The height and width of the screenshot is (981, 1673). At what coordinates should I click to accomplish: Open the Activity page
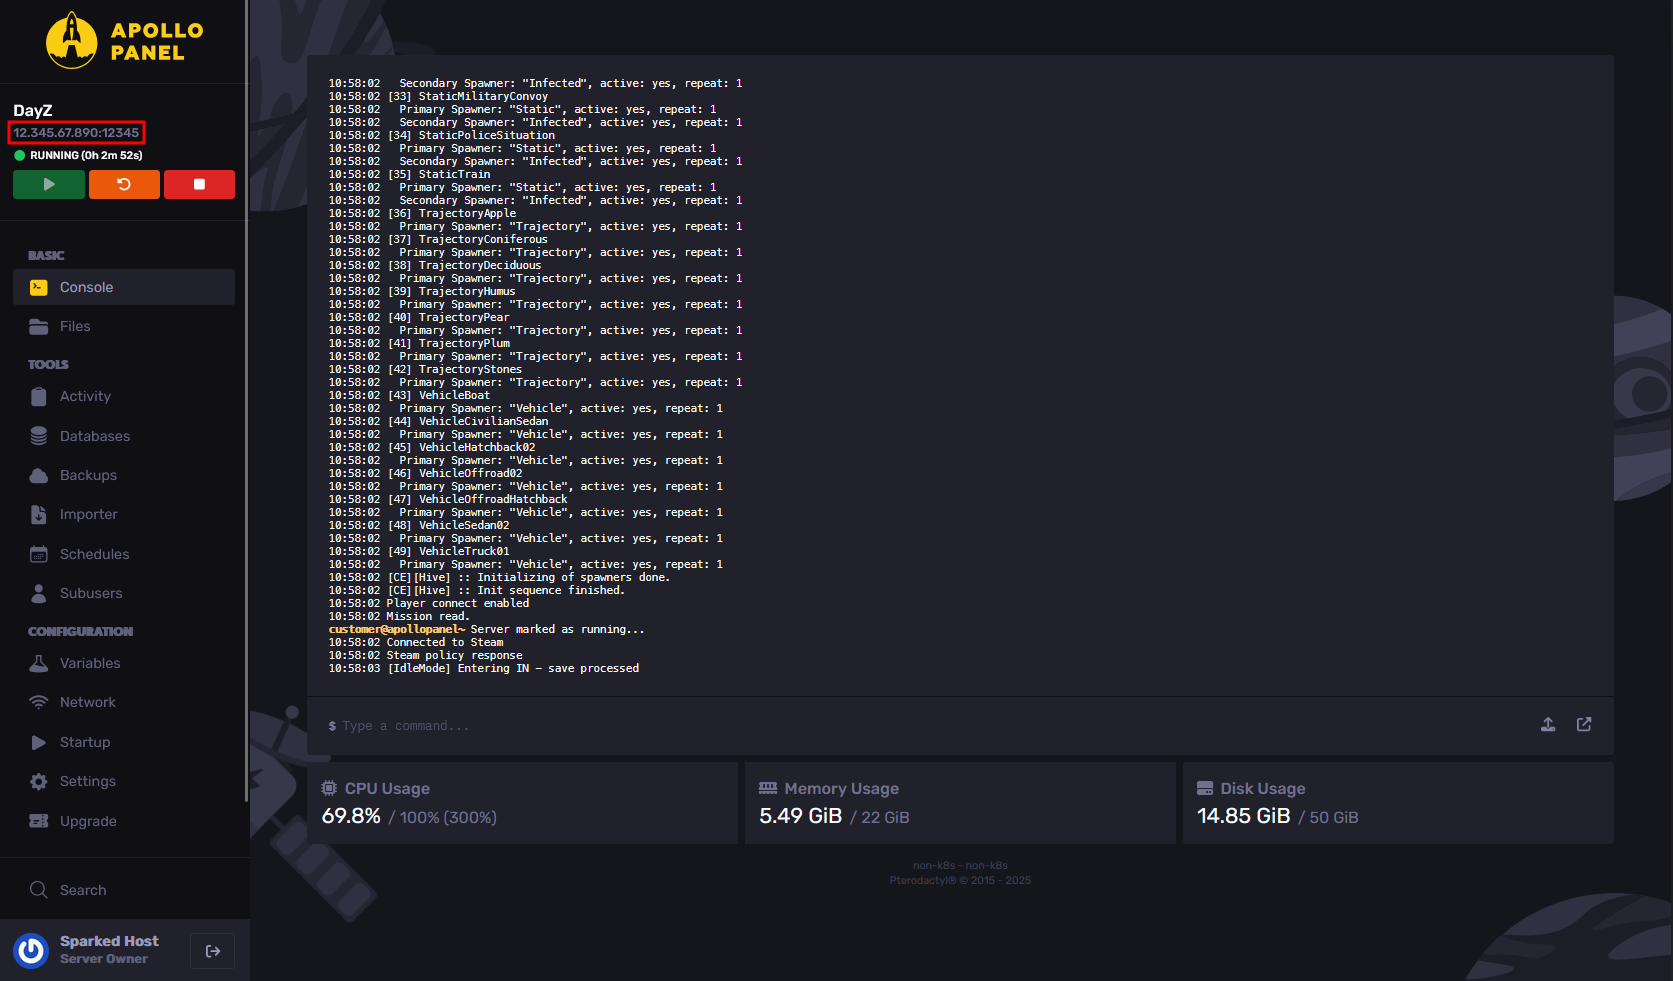coord(124,396)
